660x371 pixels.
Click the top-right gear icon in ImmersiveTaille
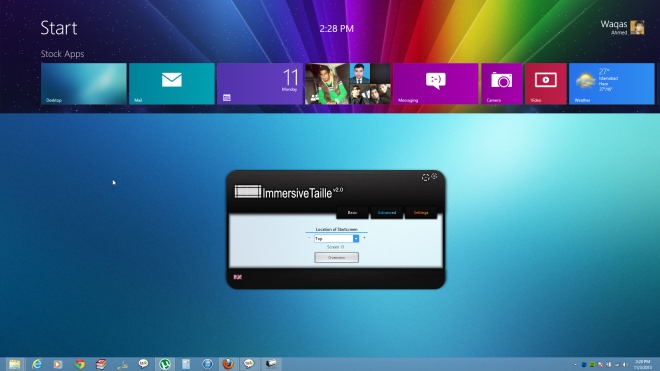pos(434,176)
